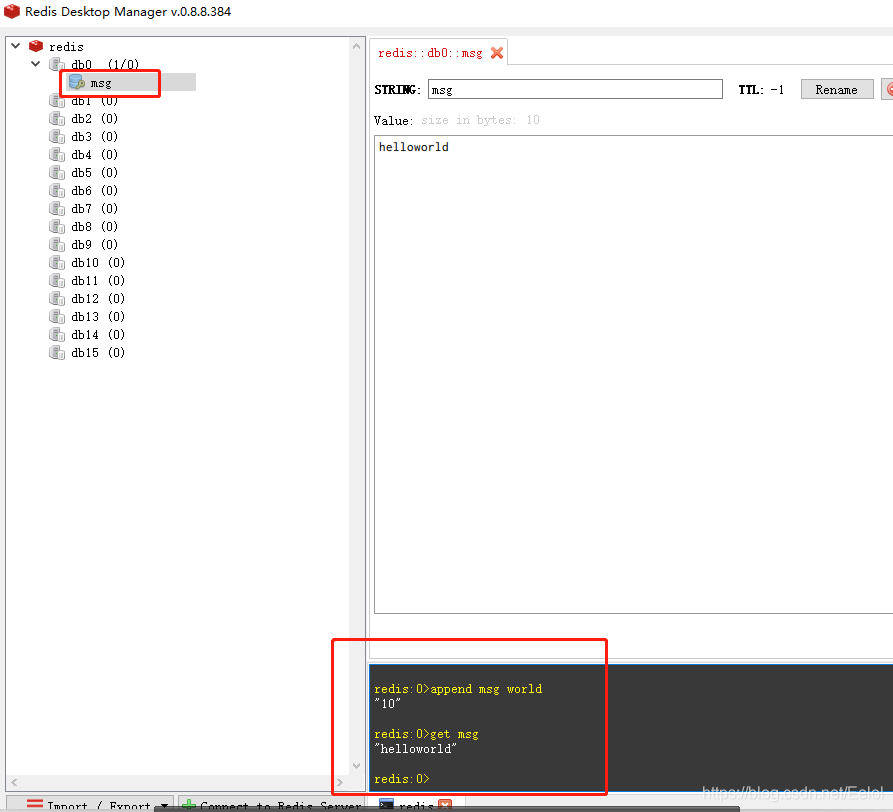
Task: Click the db12 database icon
Action: (x=57, y=298)
